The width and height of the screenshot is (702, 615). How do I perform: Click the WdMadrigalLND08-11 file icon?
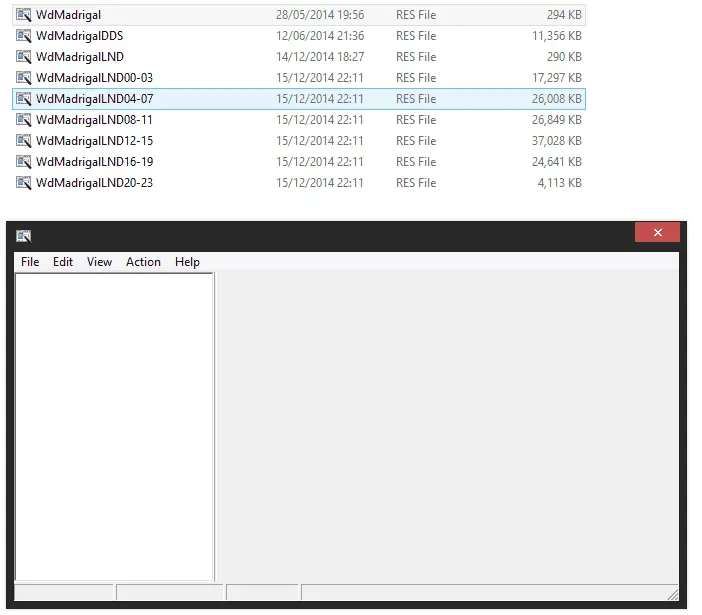click(x=24, y=120)
